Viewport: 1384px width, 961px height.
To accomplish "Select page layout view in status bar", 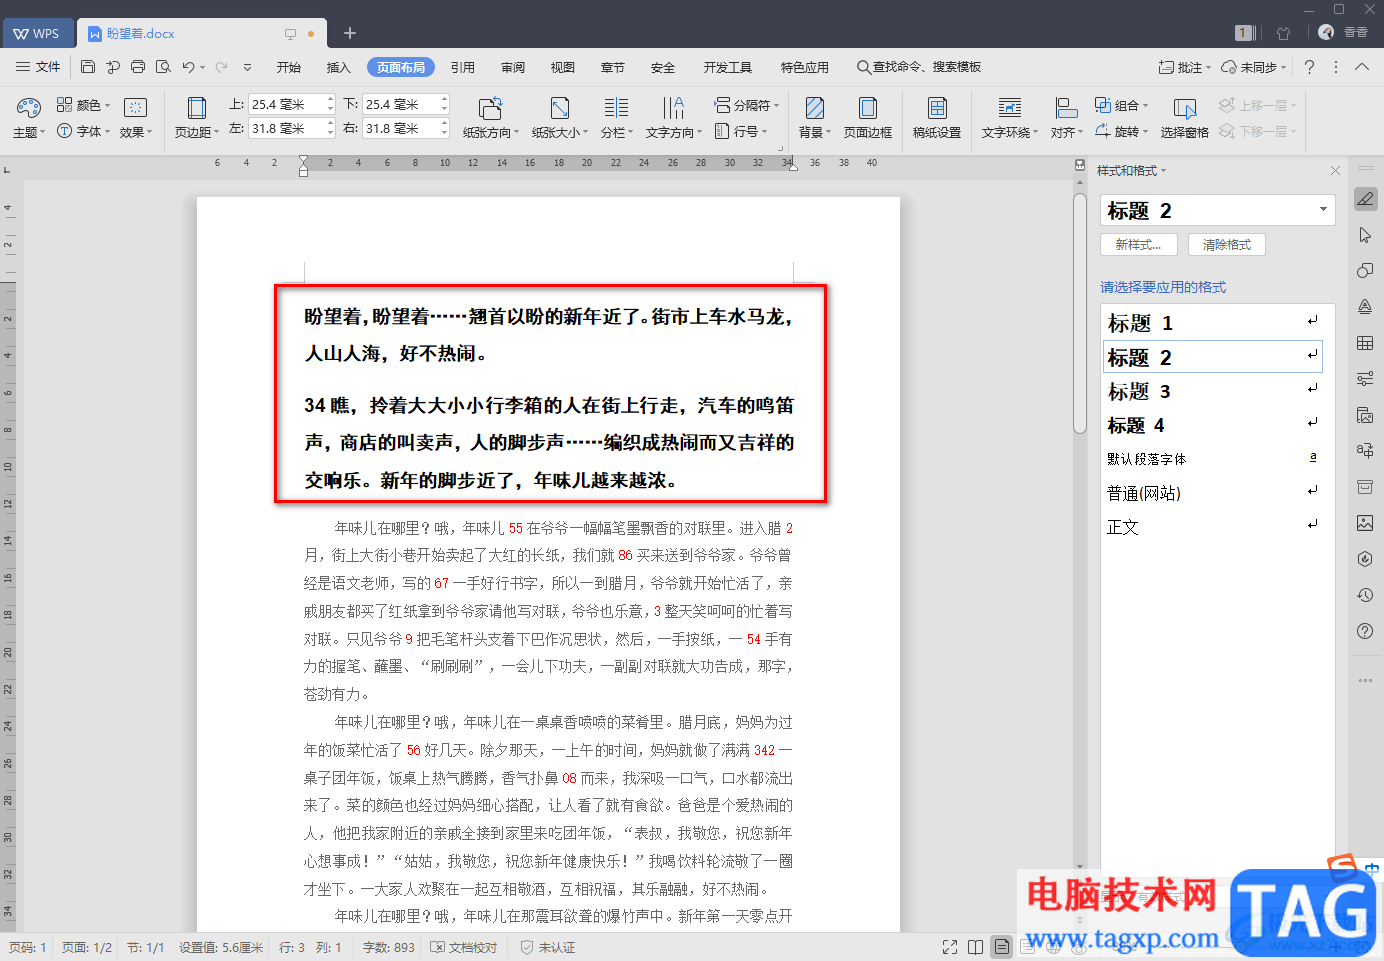I will pos(1002,947).
